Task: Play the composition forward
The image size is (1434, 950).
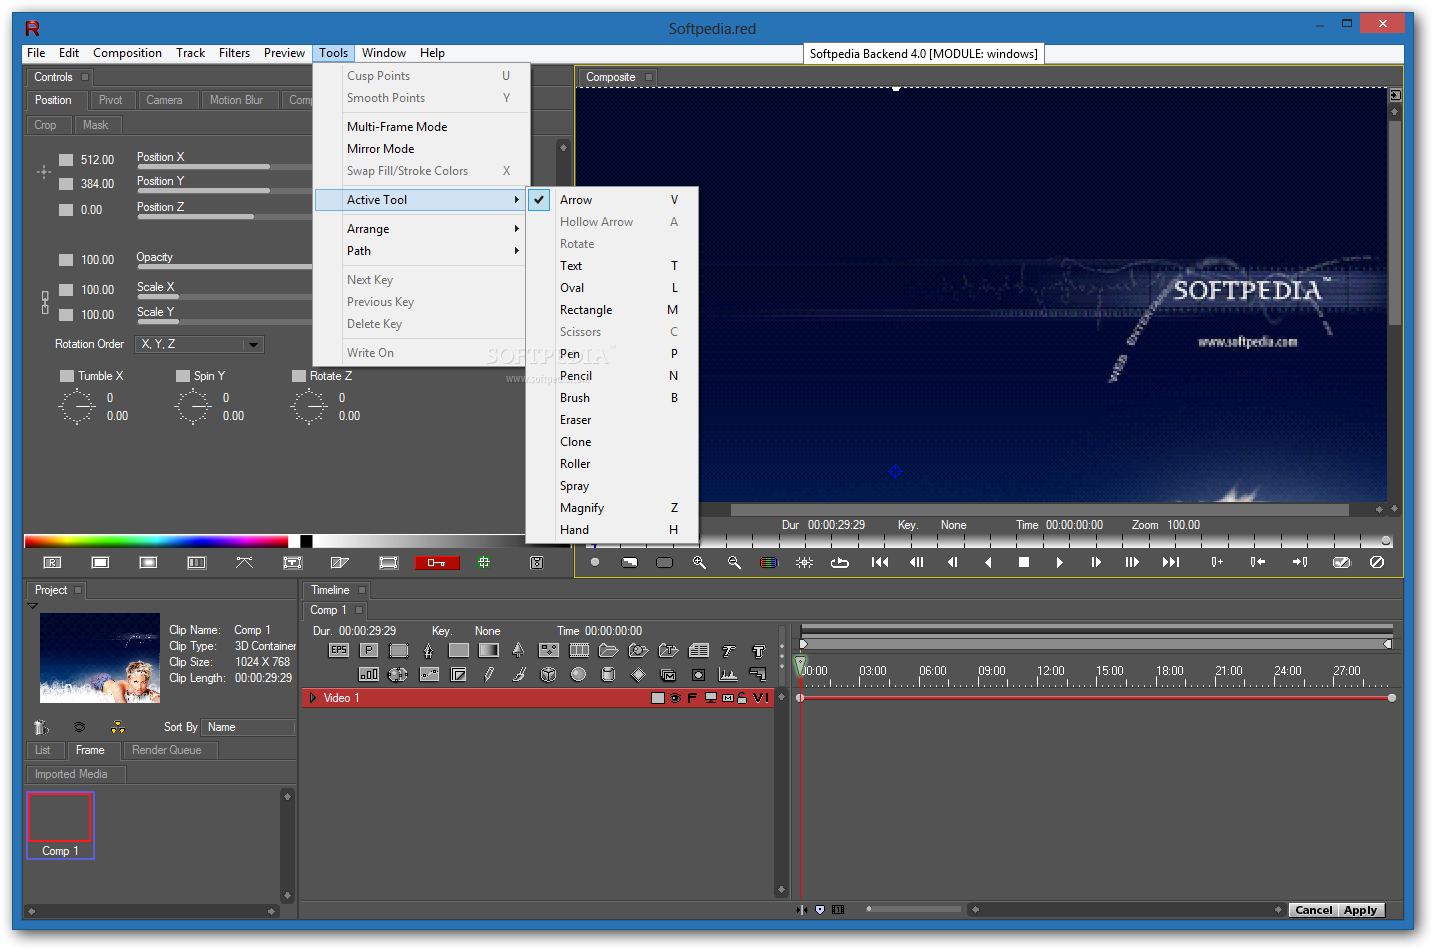Action: tap(1059, 562)
